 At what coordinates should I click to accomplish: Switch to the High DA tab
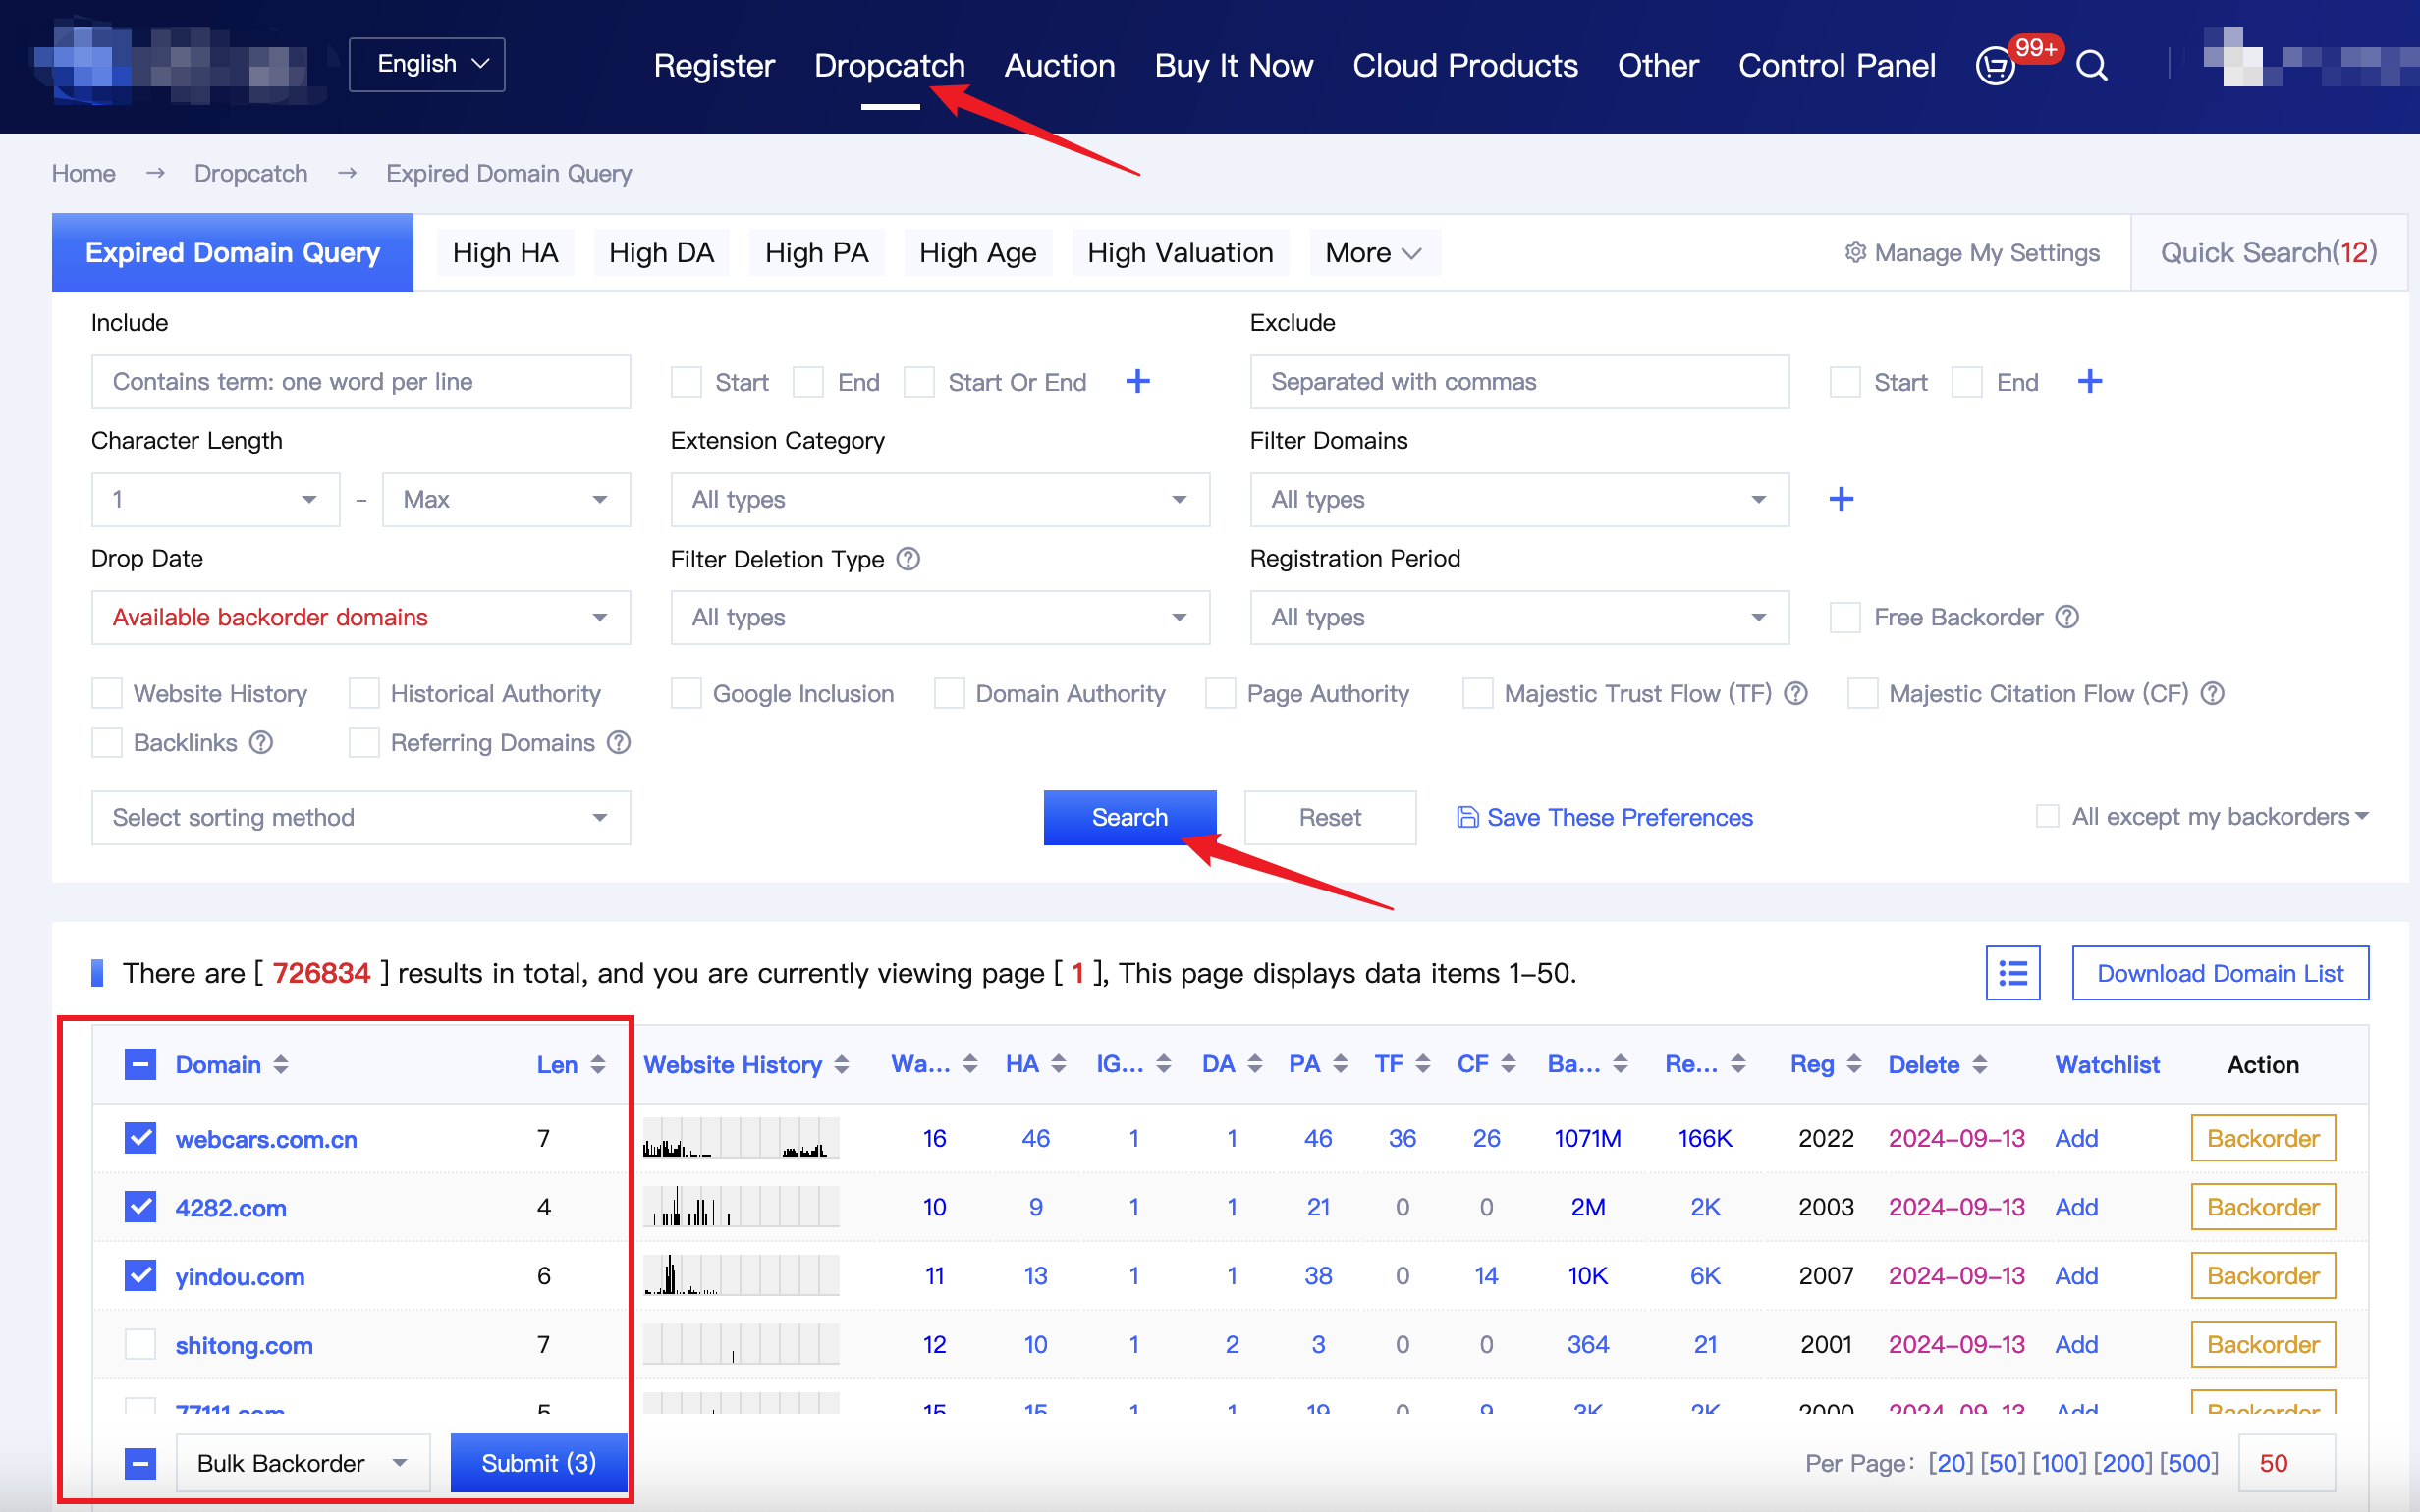click(661, 253)
